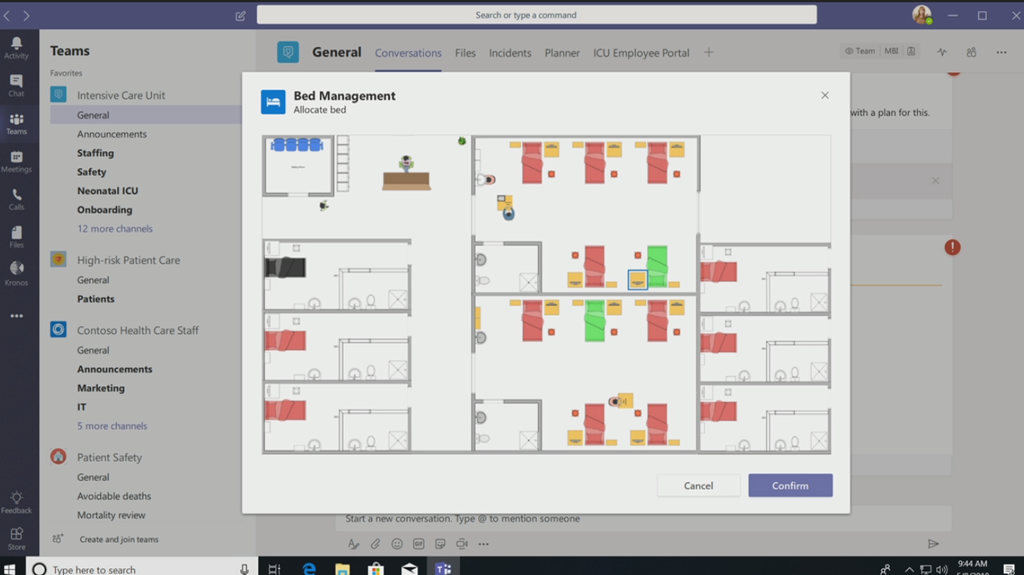
Task: Click the search or command box
Action: click(537, 15)
